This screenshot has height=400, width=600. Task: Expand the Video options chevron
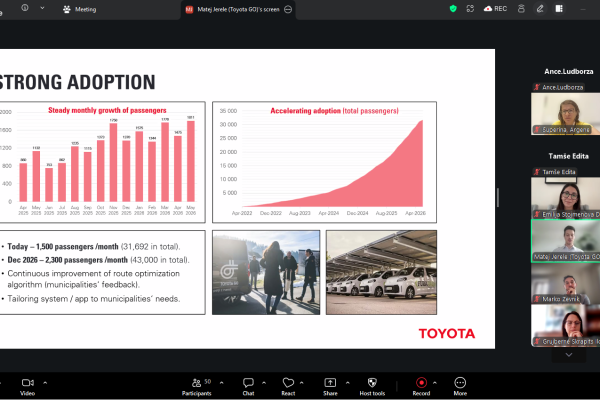click(x=45, y=382)
